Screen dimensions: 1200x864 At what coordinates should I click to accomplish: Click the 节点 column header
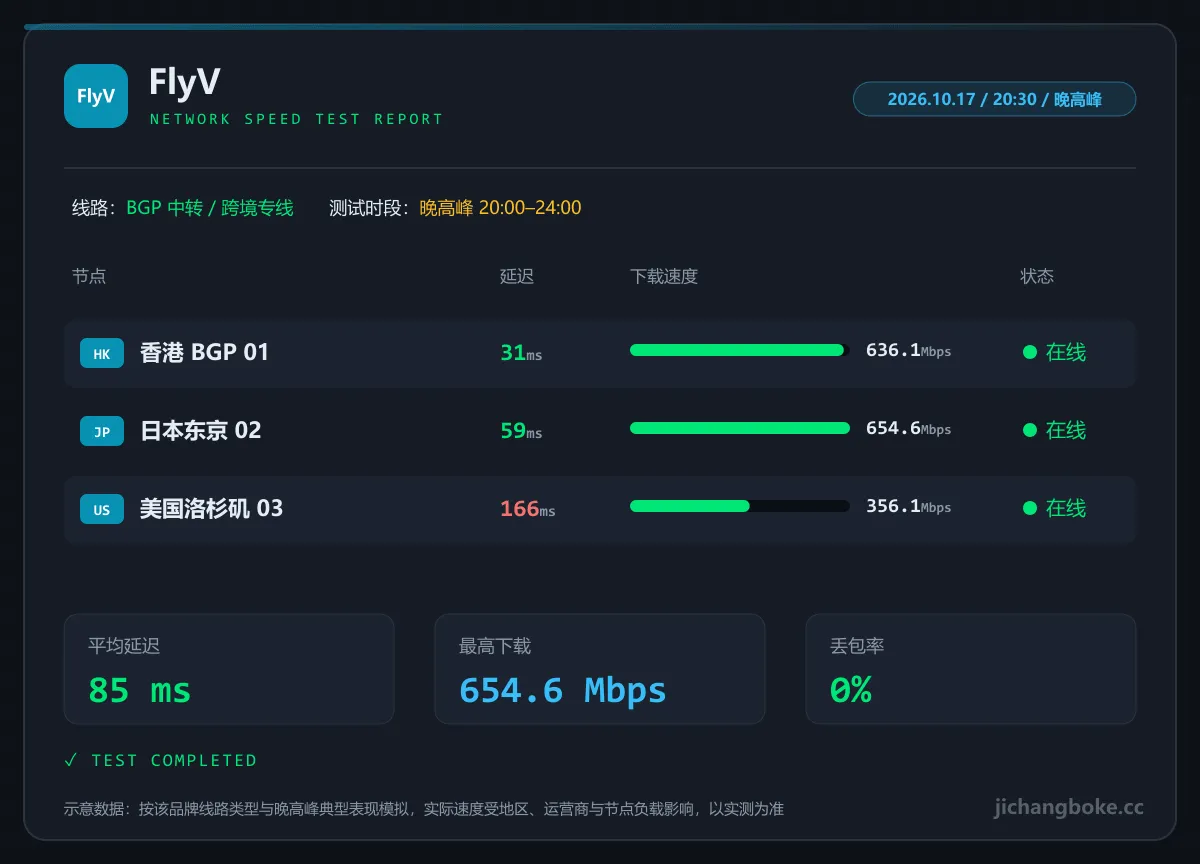click(89, 276)
